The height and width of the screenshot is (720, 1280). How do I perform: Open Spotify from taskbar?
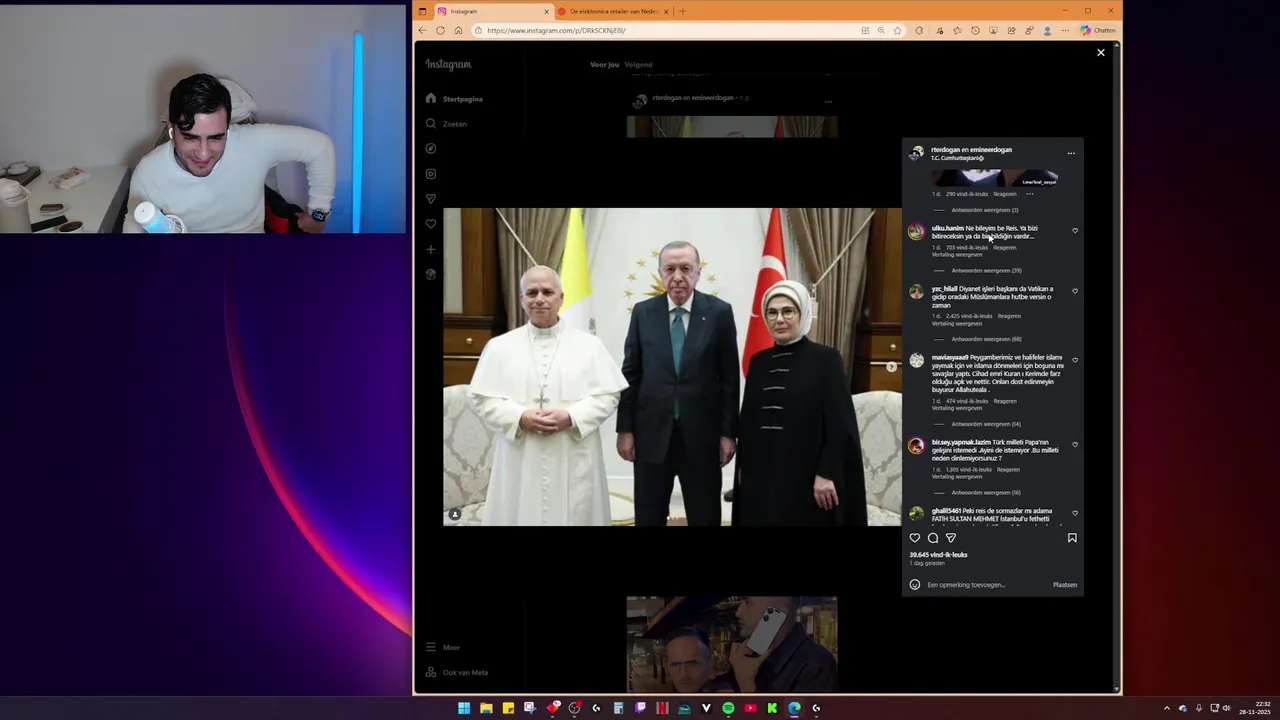728,708
